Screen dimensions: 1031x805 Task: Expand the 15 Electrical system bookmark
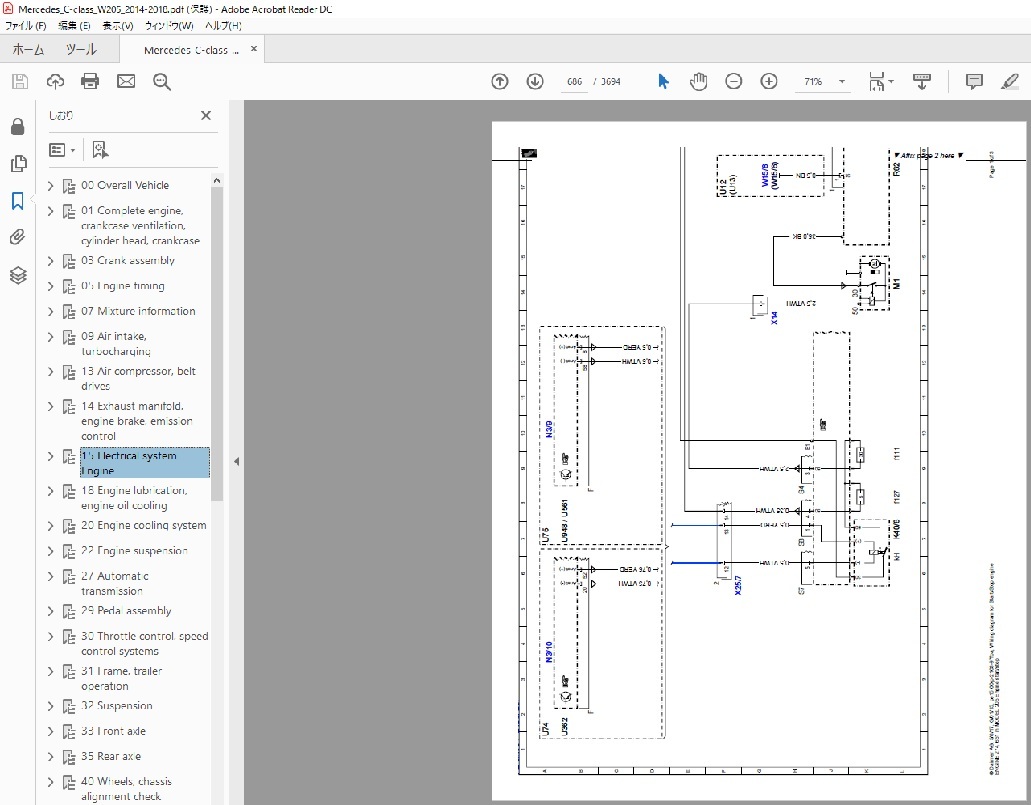tap(51, 456)
